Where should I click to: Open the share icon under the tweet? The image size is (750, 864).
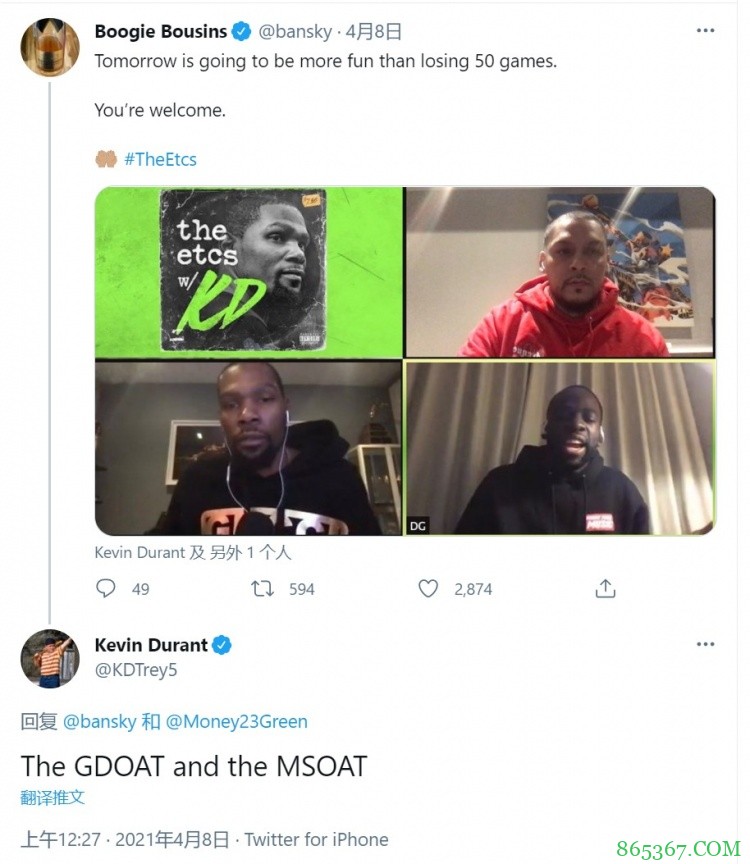(605, 588)
